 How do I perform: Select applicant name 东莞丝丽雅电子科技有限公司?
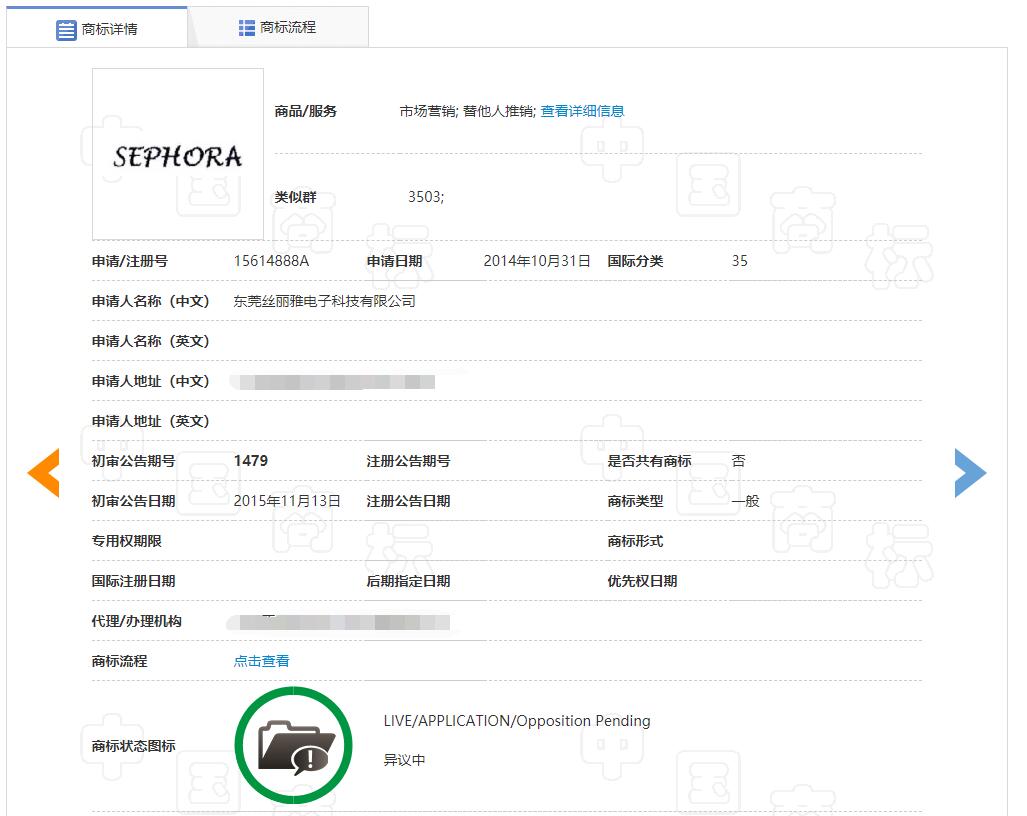(324, 301)
